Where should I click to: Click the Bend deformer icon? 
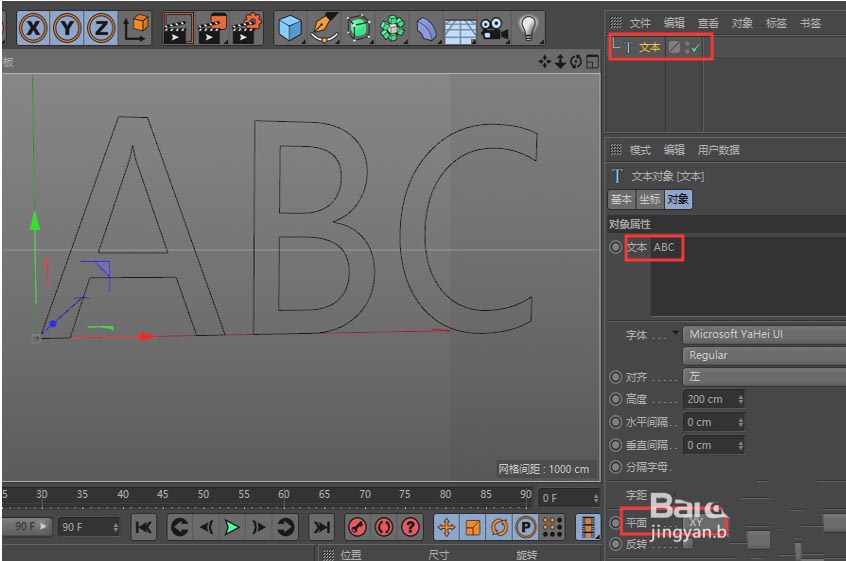[x=427, y=28]
